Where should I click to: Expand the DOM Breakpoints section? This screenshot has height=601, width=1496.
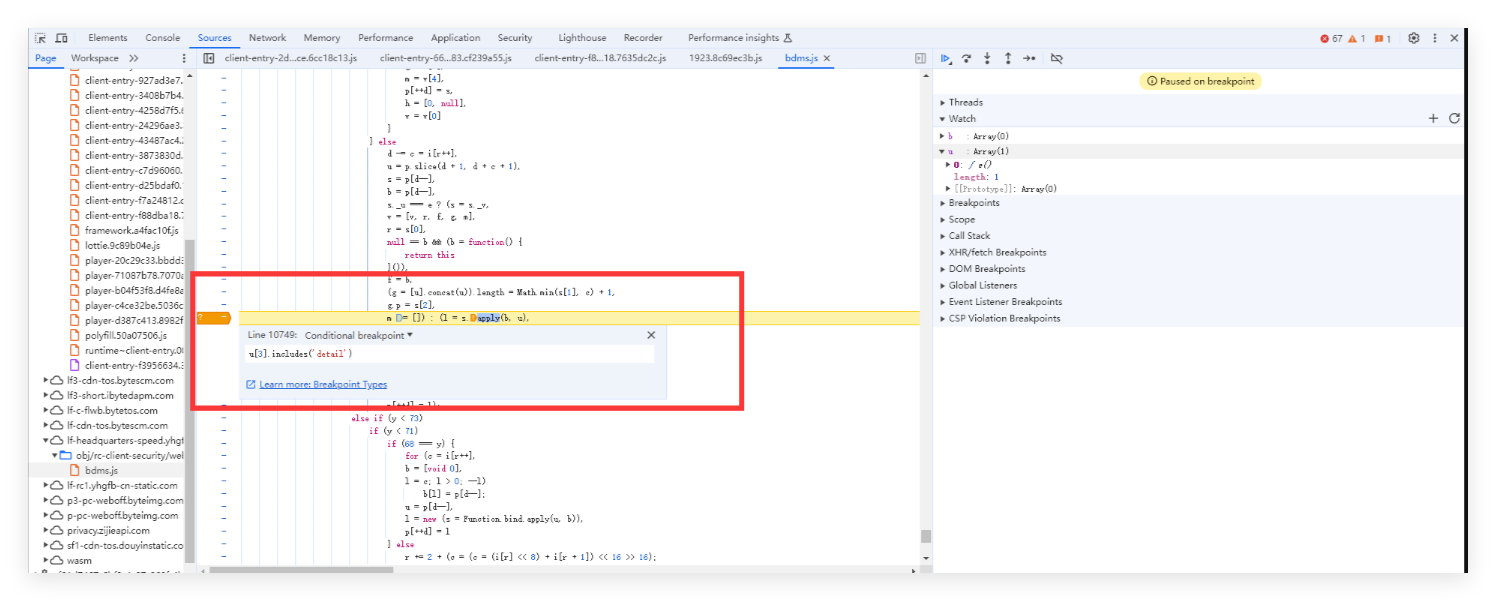coord(981,268)
